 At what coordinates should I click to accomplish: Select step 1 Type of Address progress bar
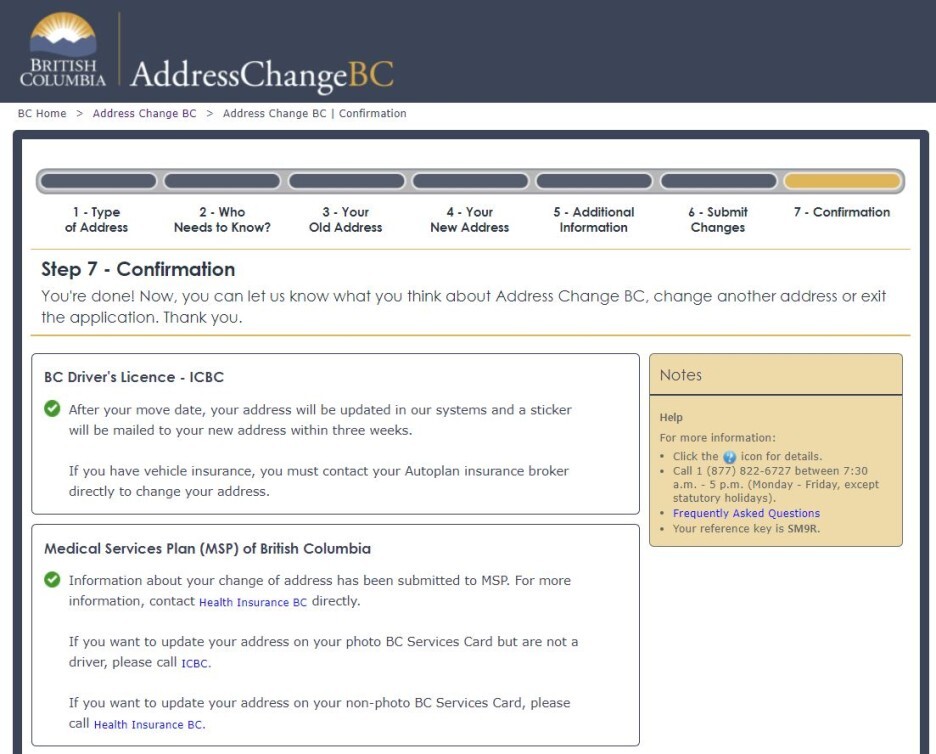tap(98, 181)
